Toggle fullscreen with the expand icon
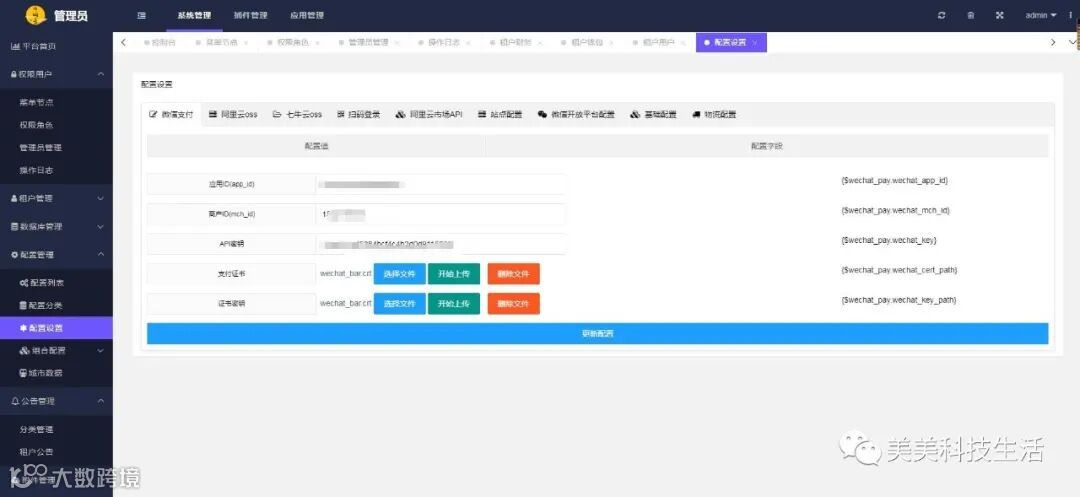The height and width of the screenshot is (497, 1080). (999, 15)
